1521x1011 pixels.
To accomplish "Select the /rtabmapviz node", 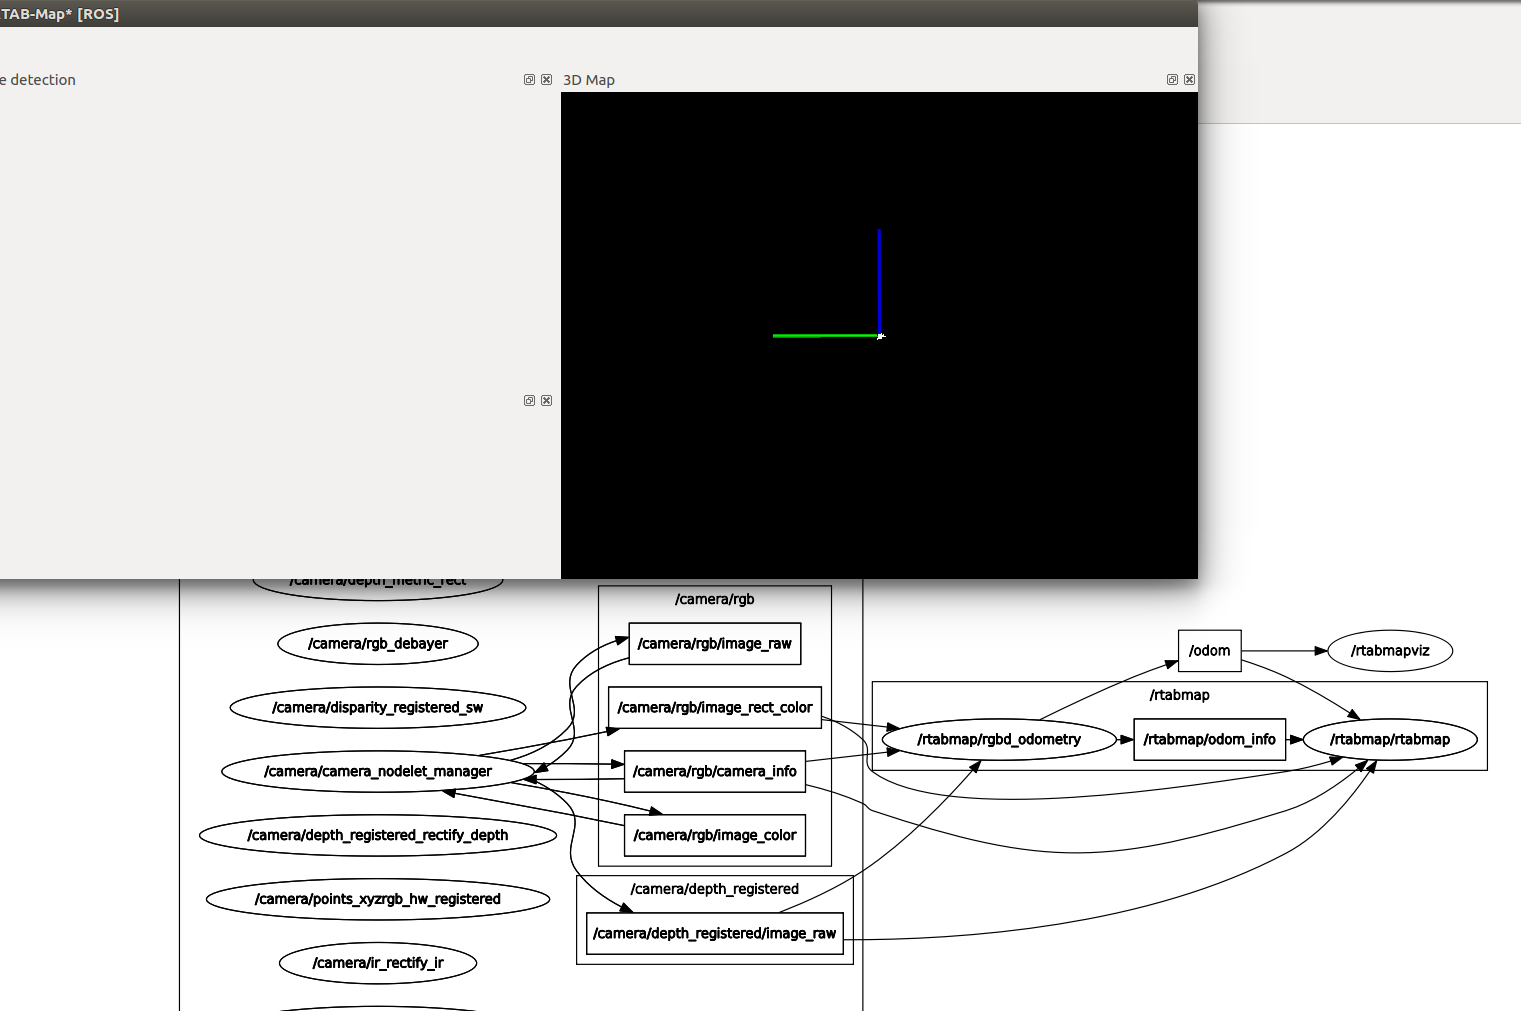I will tap(1389, 651).
